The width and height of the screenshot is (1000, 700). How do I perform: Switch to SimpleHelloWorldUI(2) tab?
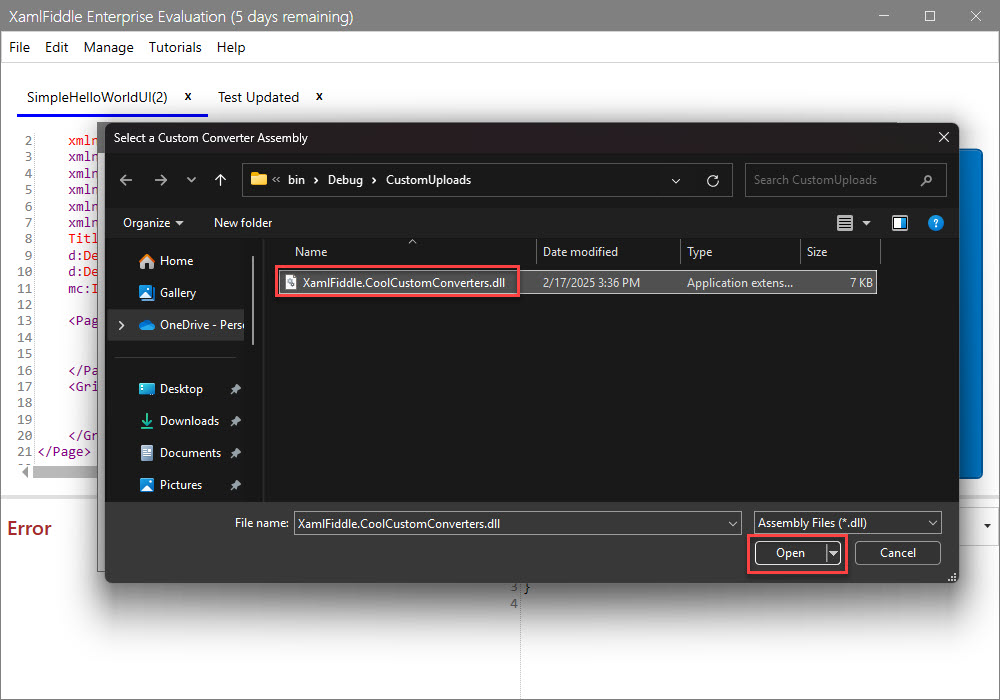pos(97,97)
